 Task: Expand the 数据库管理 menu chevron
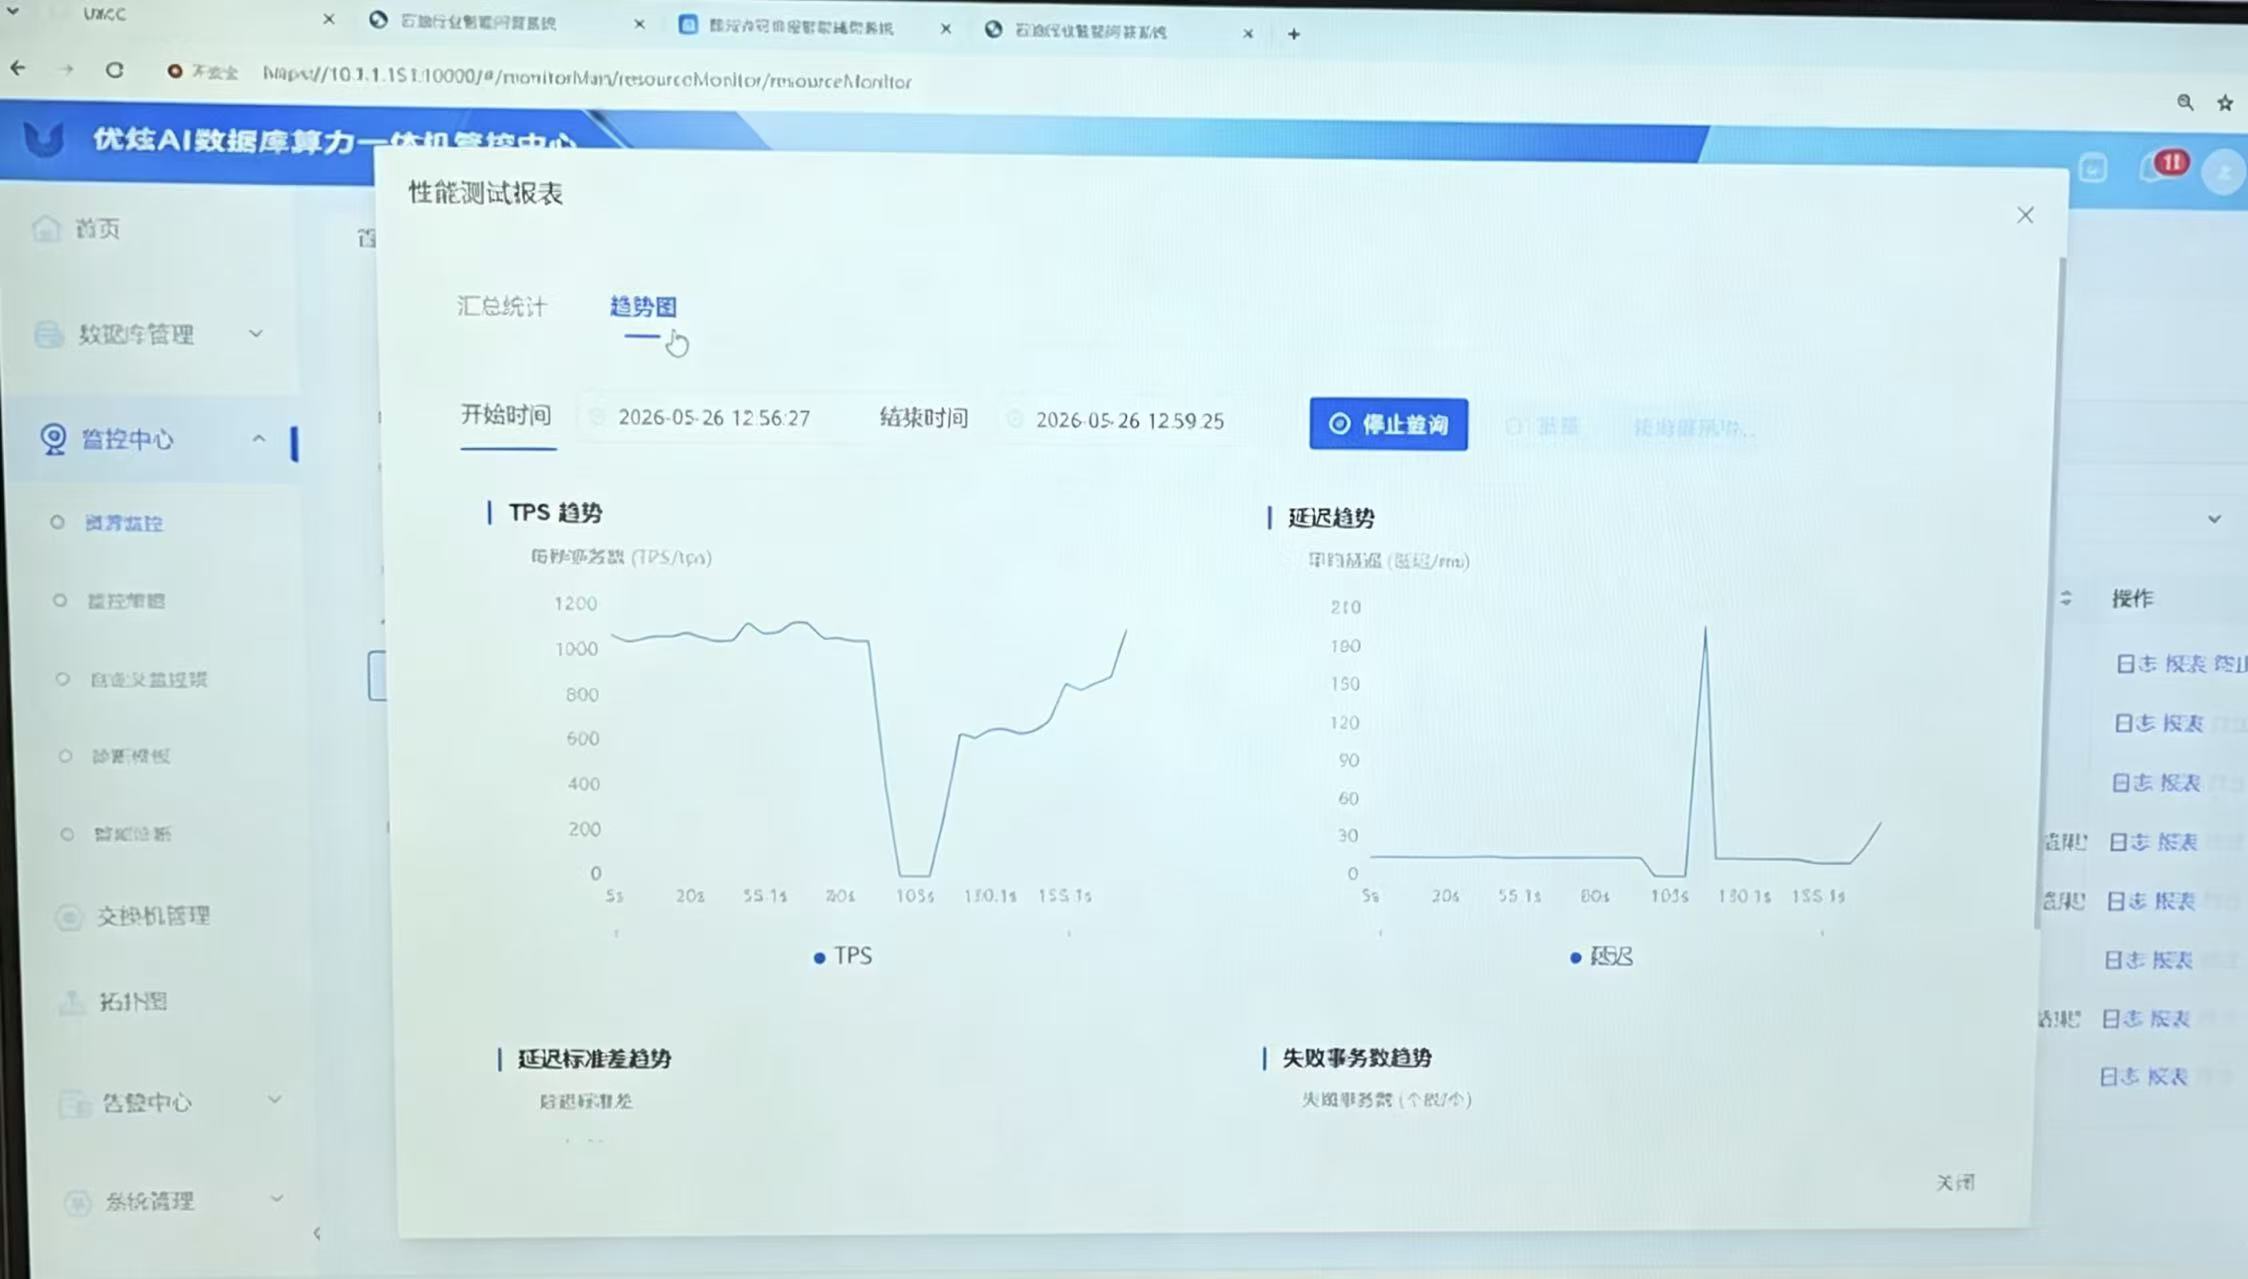[256, 333]
